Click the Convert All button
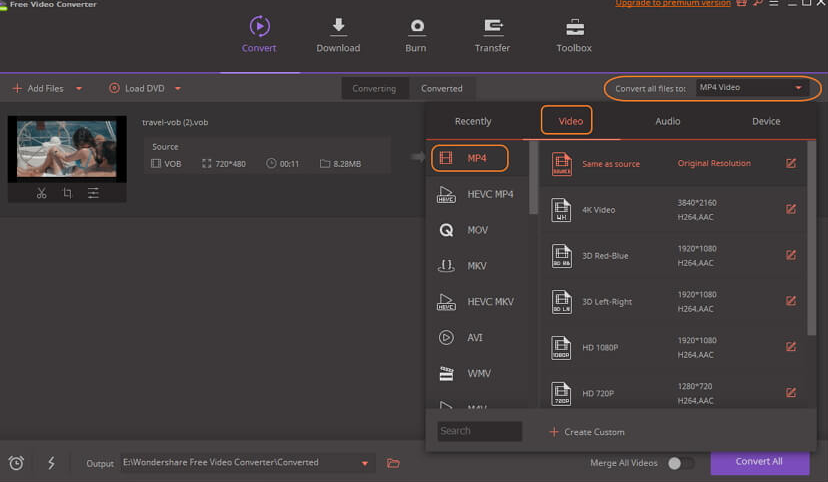828x482 pixels. point(759,462)
